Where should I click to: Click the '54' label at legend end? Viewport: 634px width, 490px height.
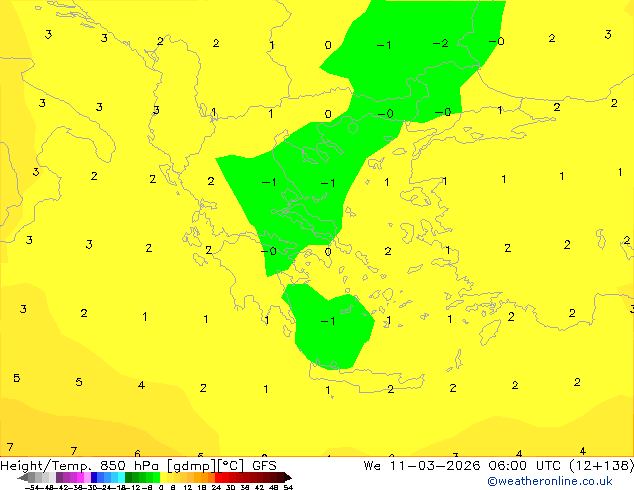[x=288, y=487]
